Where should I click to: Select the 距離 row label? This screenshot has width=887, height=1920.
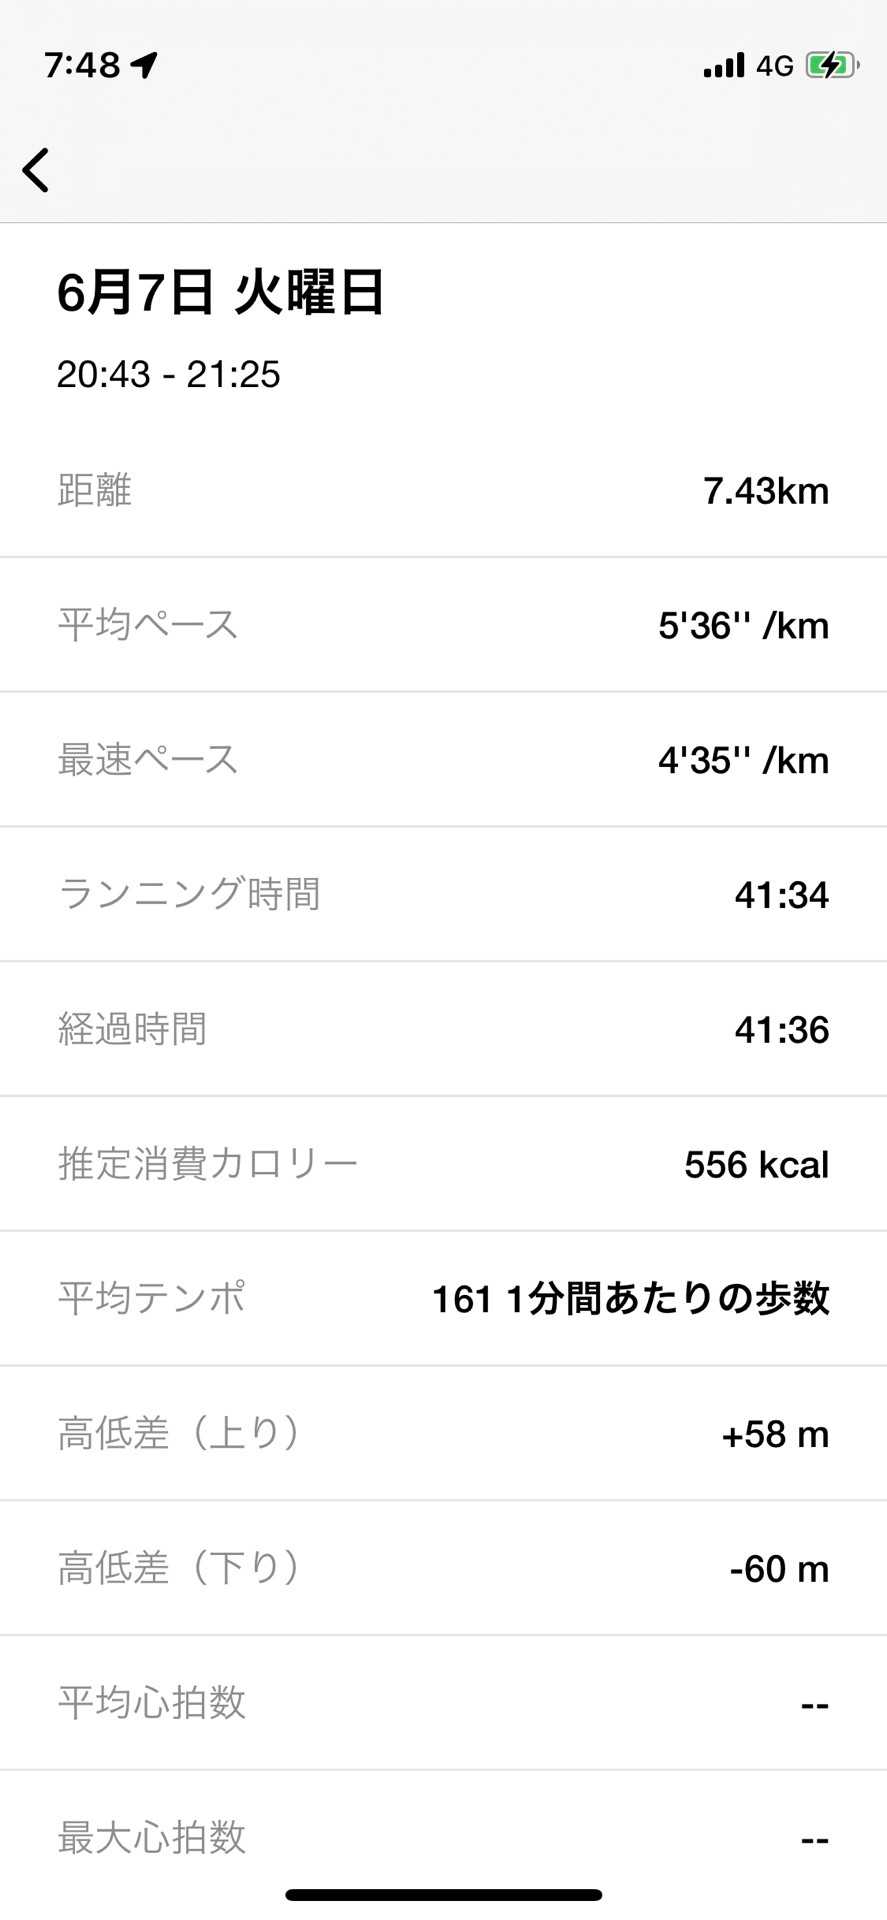pyautogui.click(x=95, y=490)
